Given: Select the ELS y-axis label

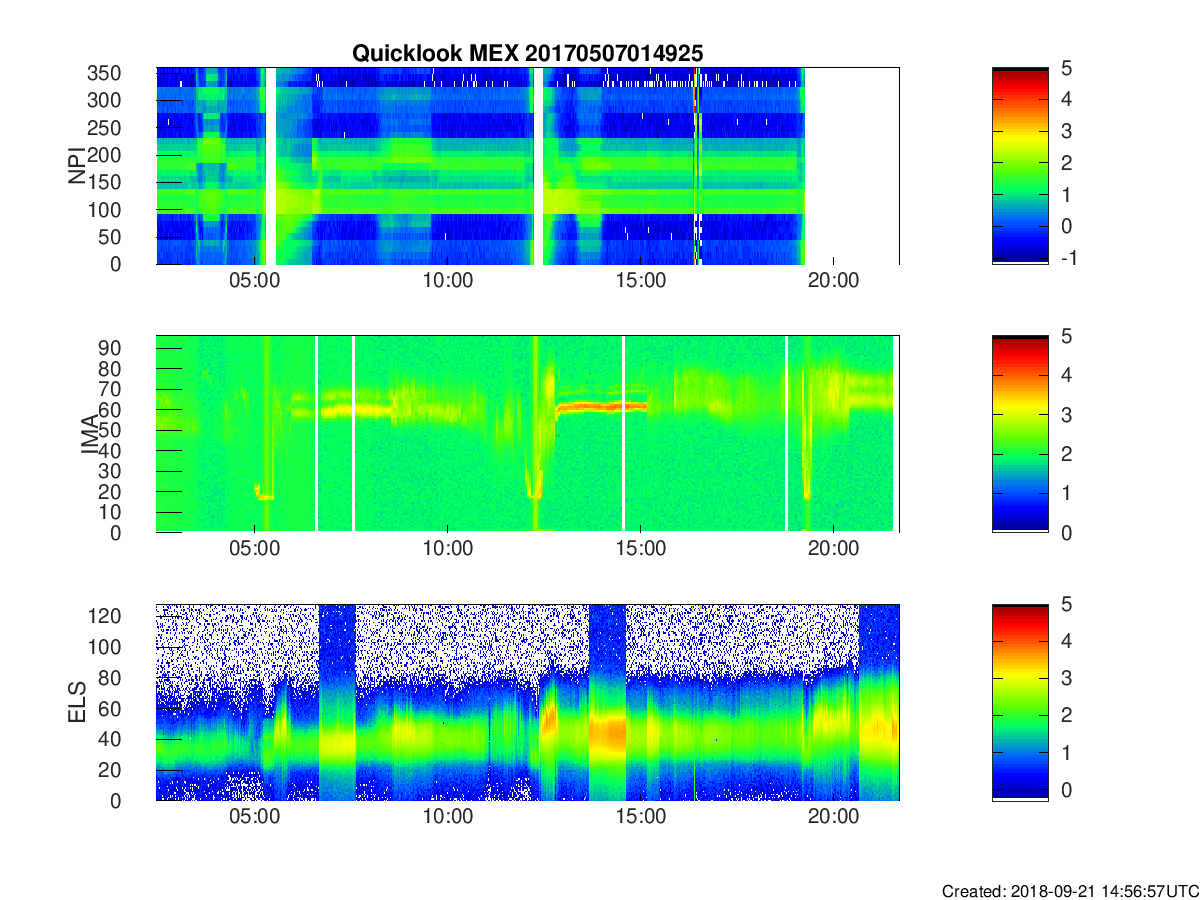Looking at the screenshot, I should pyautogui.click(x=76, y=702).
